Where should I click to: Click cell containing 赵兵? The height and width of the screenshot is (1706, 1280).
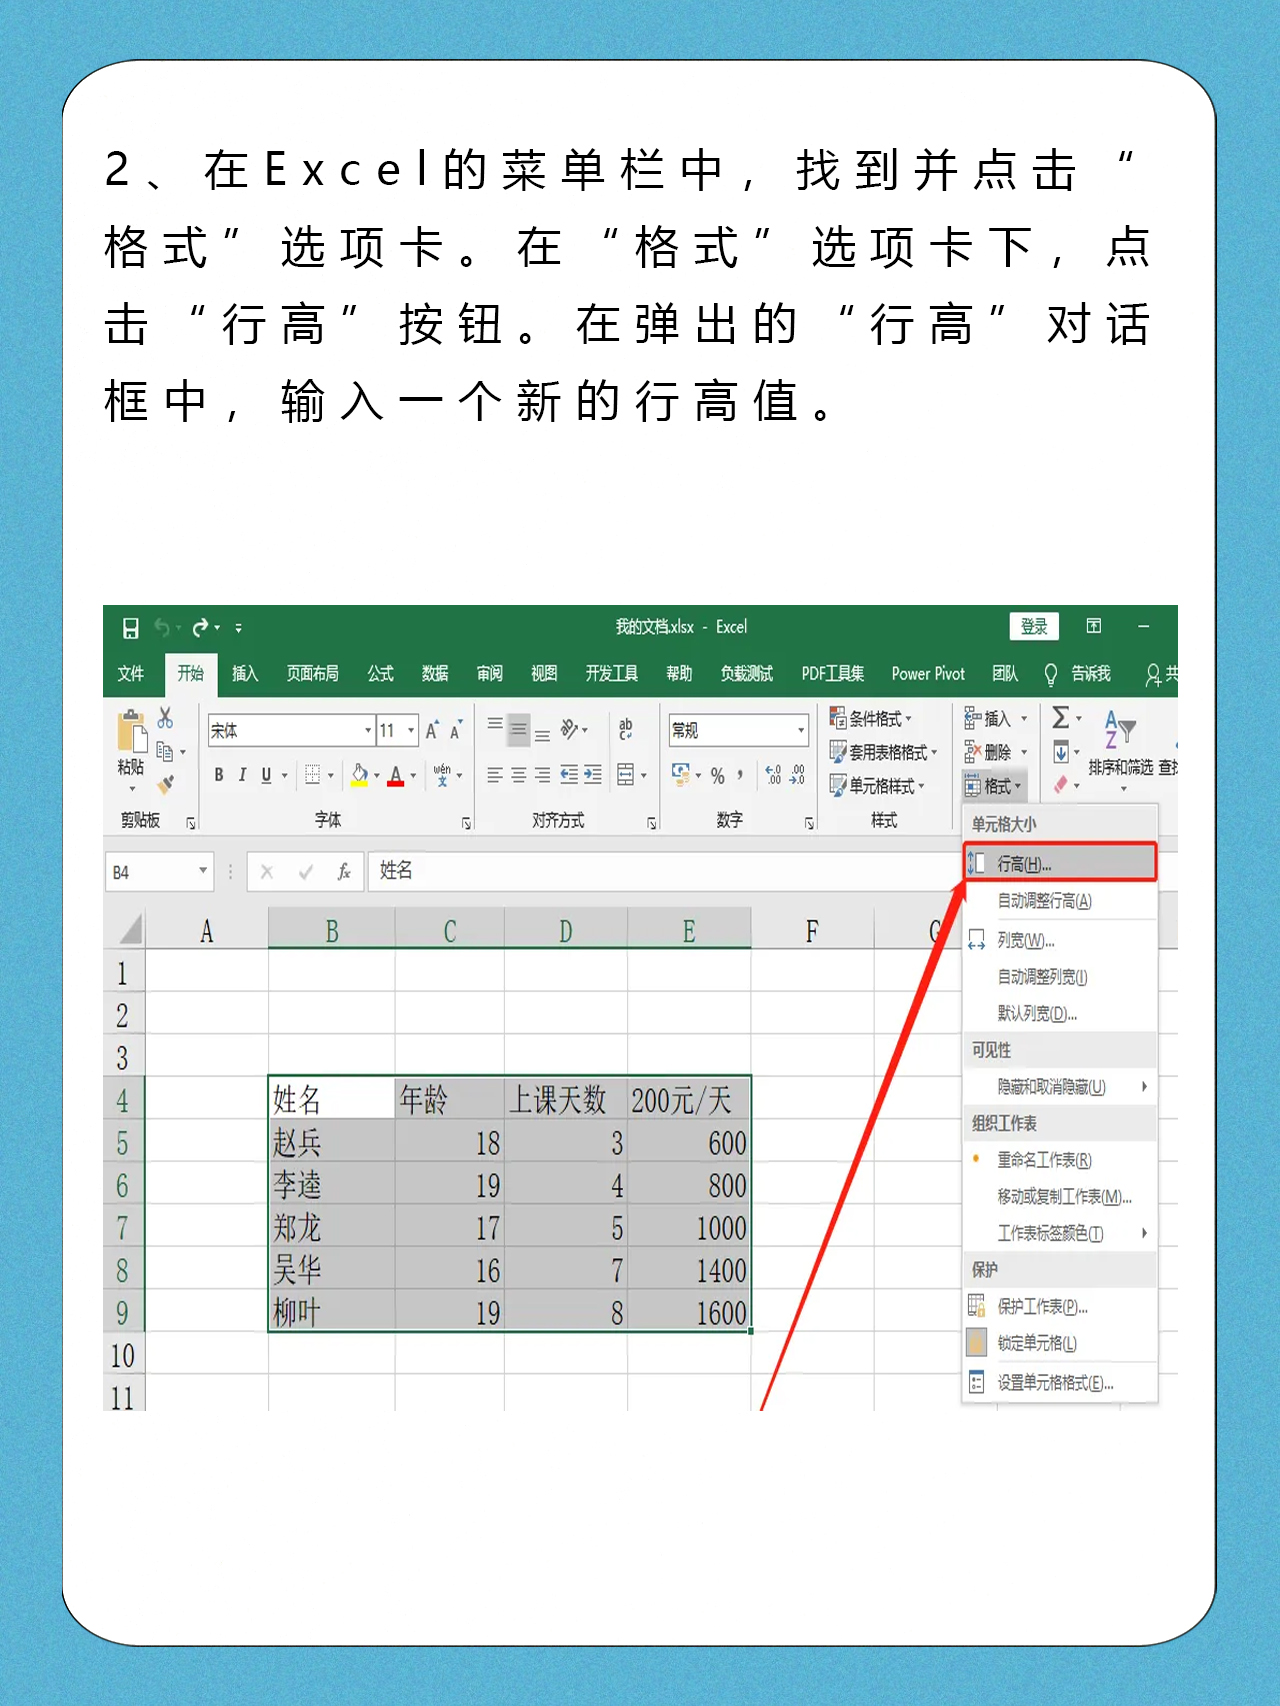pyautogui.click(x=331, y=1143)
